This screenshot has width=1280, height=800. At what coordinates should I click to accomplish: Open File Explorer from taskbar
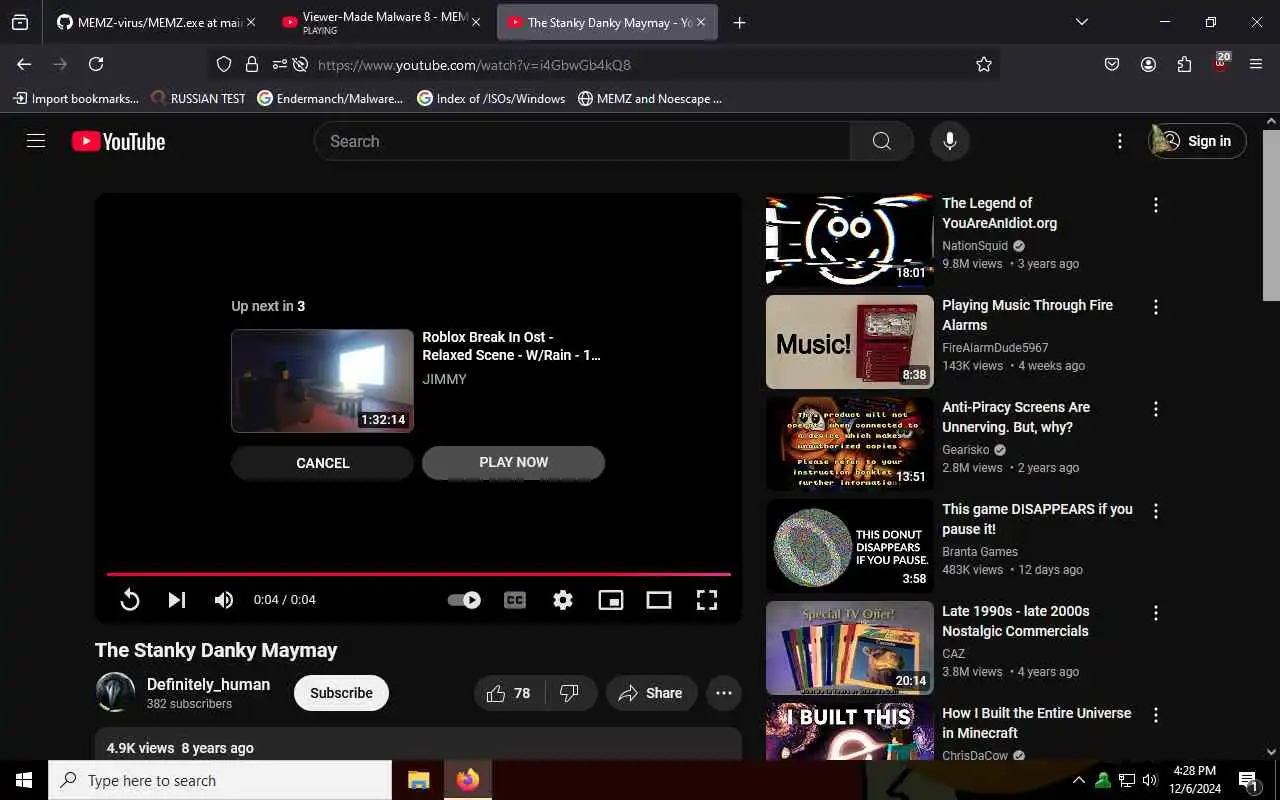[x=418, y=780]
